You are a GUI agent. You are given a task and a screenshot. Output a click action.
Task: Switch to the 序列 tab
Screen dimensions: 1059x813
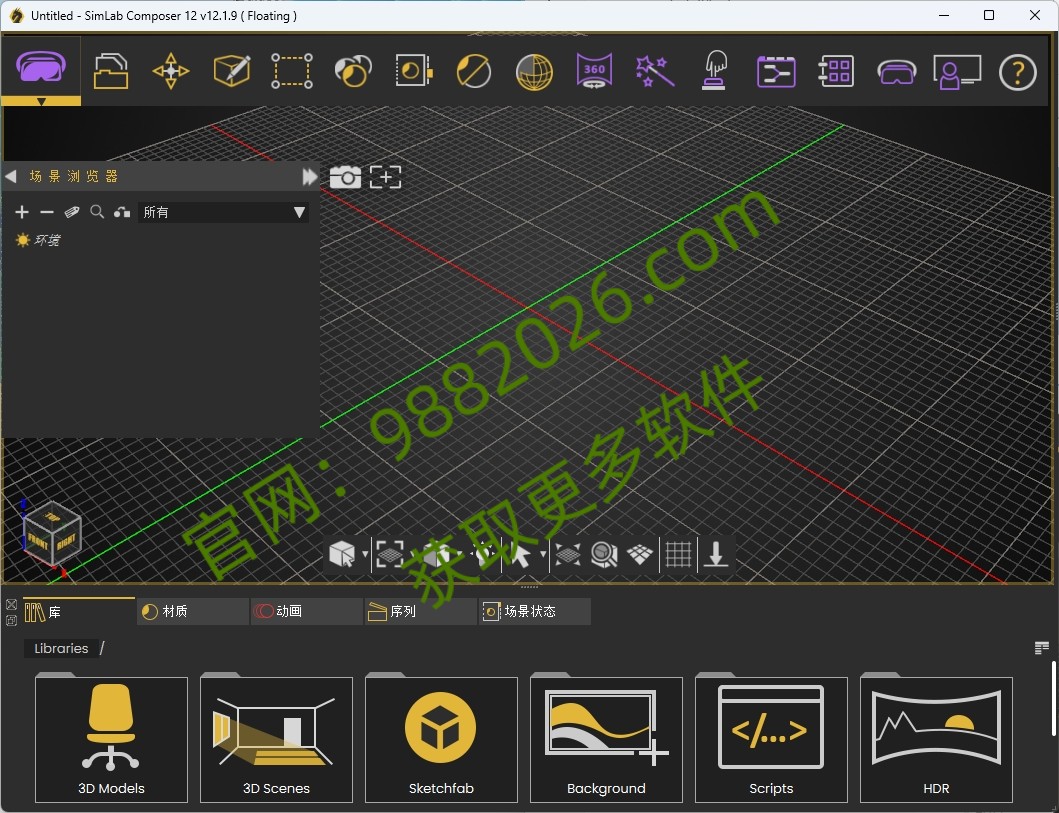[421, 612]
